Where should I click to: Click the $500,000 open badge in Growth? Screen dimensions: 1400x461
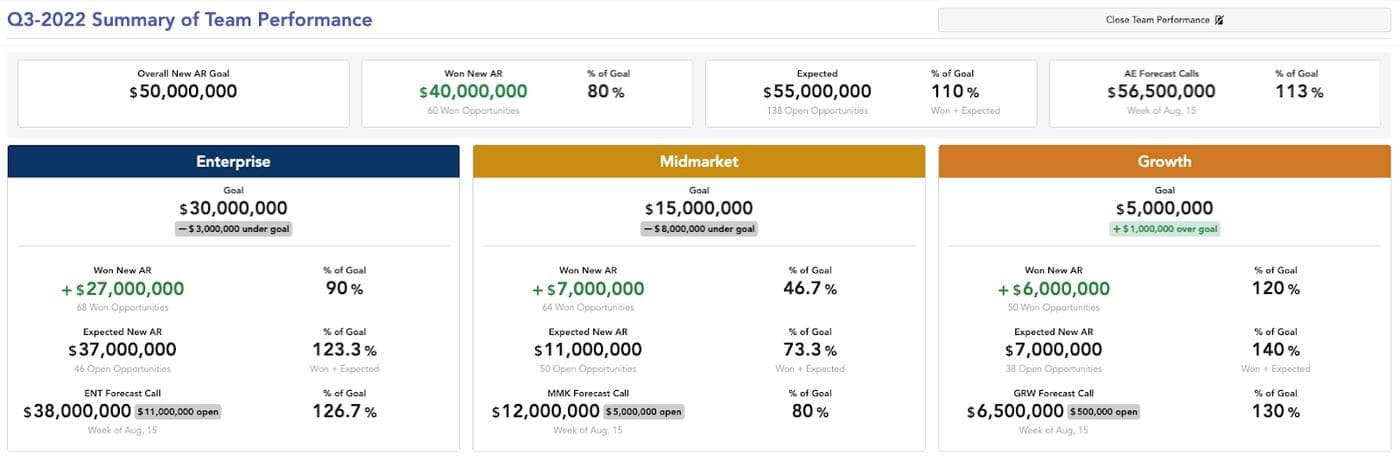[1103, 411]
